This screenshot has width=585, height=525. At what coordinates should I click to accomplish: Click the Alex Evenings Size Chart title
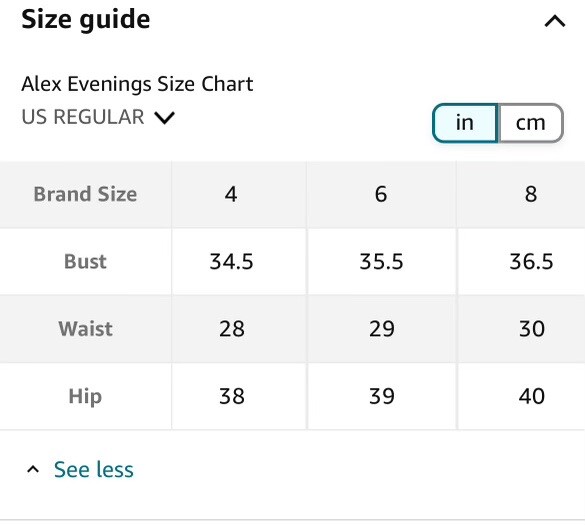coord(137,84)
